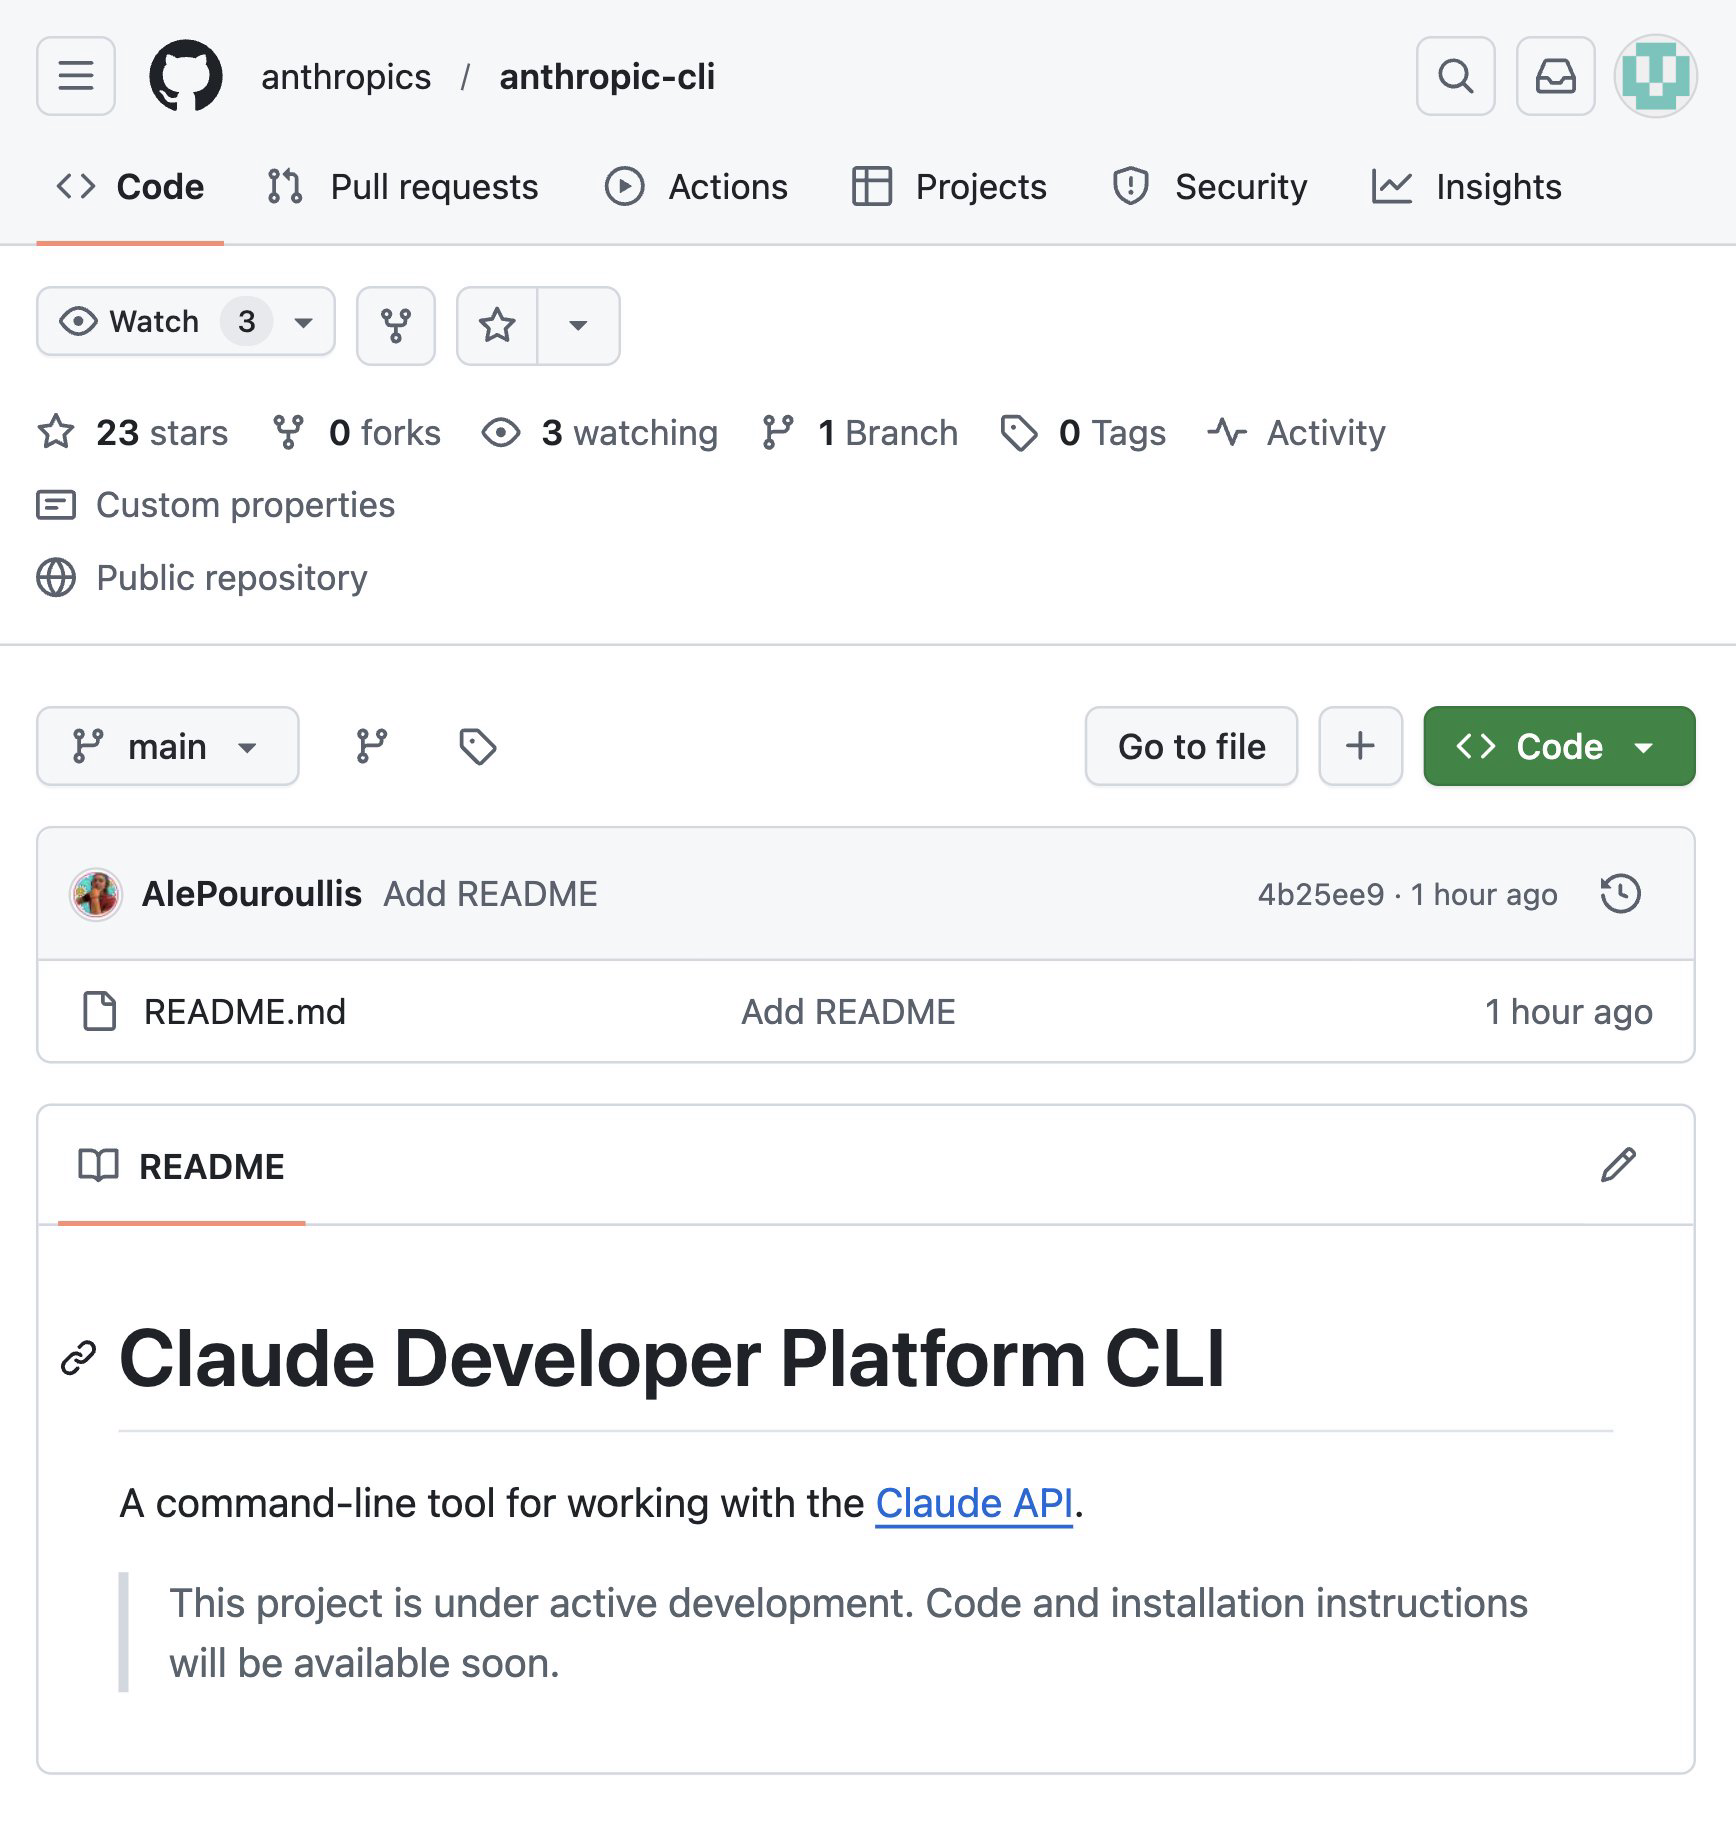Expand the star lists dropdown arrow
The width and height of the screenshot is (1736, 1830).
(578, 325)
